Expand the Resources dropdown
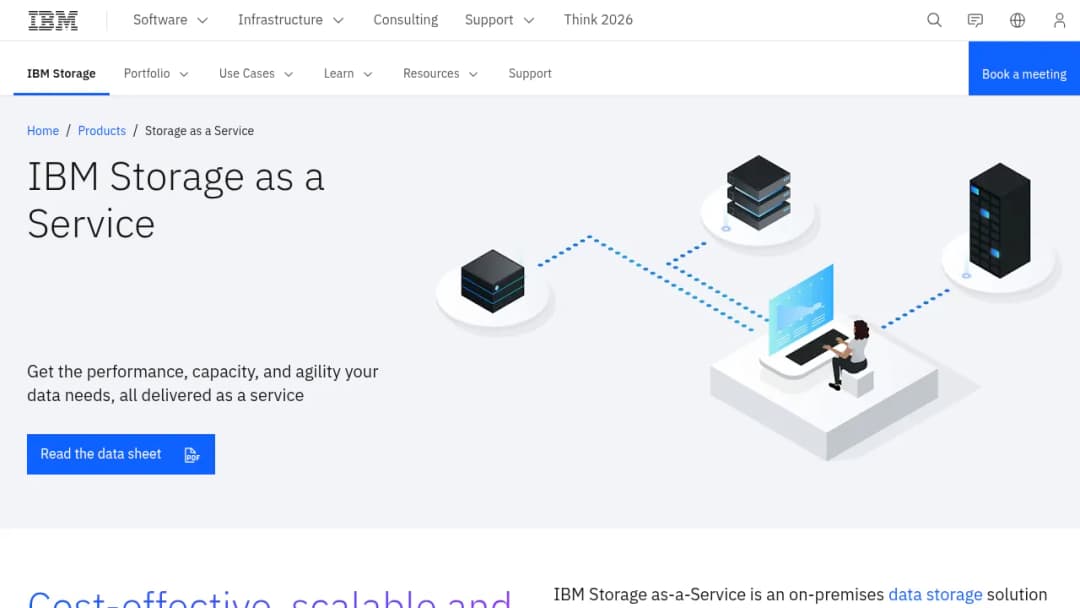Viewport: 1080px width, 608px height. click(440, 74)
